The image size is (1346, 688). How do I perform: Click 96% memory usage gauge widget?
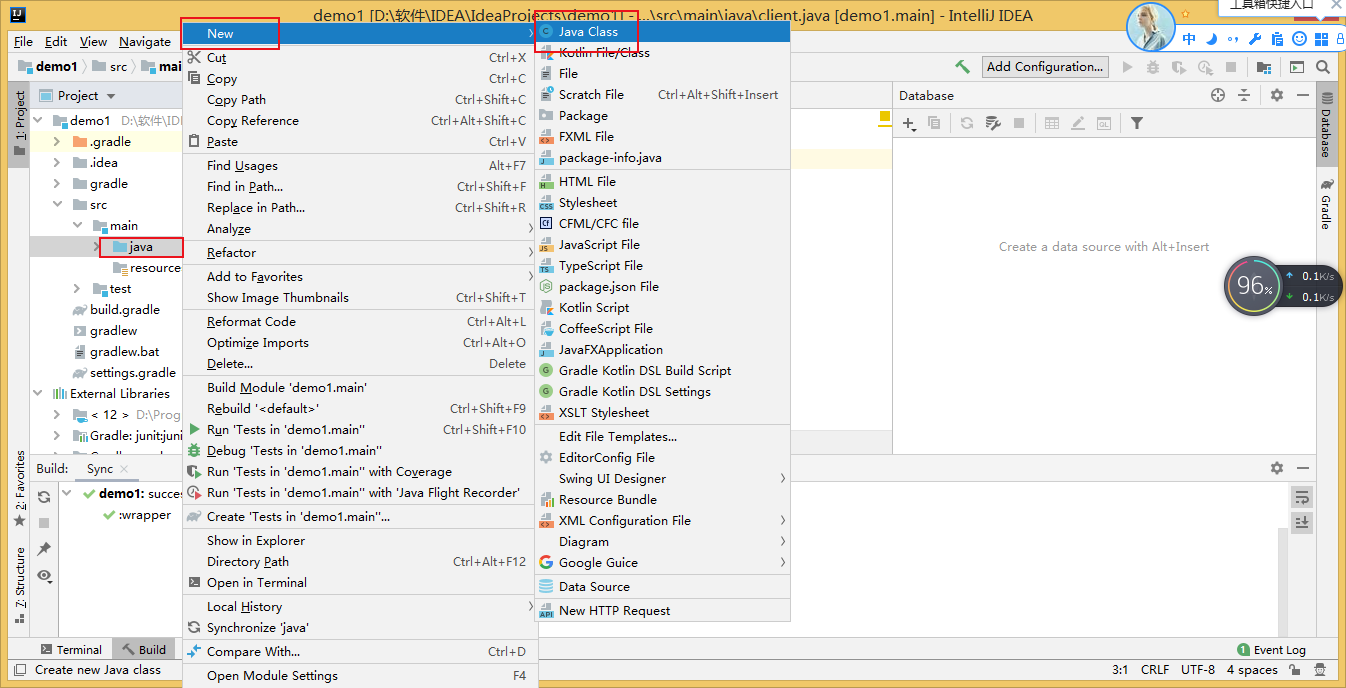click(x=1254, y=287)
